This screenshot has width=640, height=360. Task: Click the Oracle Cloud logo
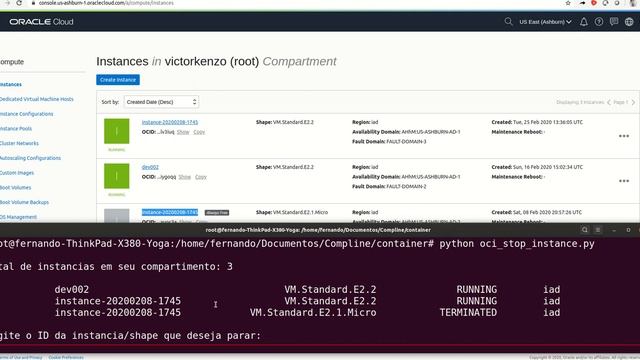[x=41, y=22]
